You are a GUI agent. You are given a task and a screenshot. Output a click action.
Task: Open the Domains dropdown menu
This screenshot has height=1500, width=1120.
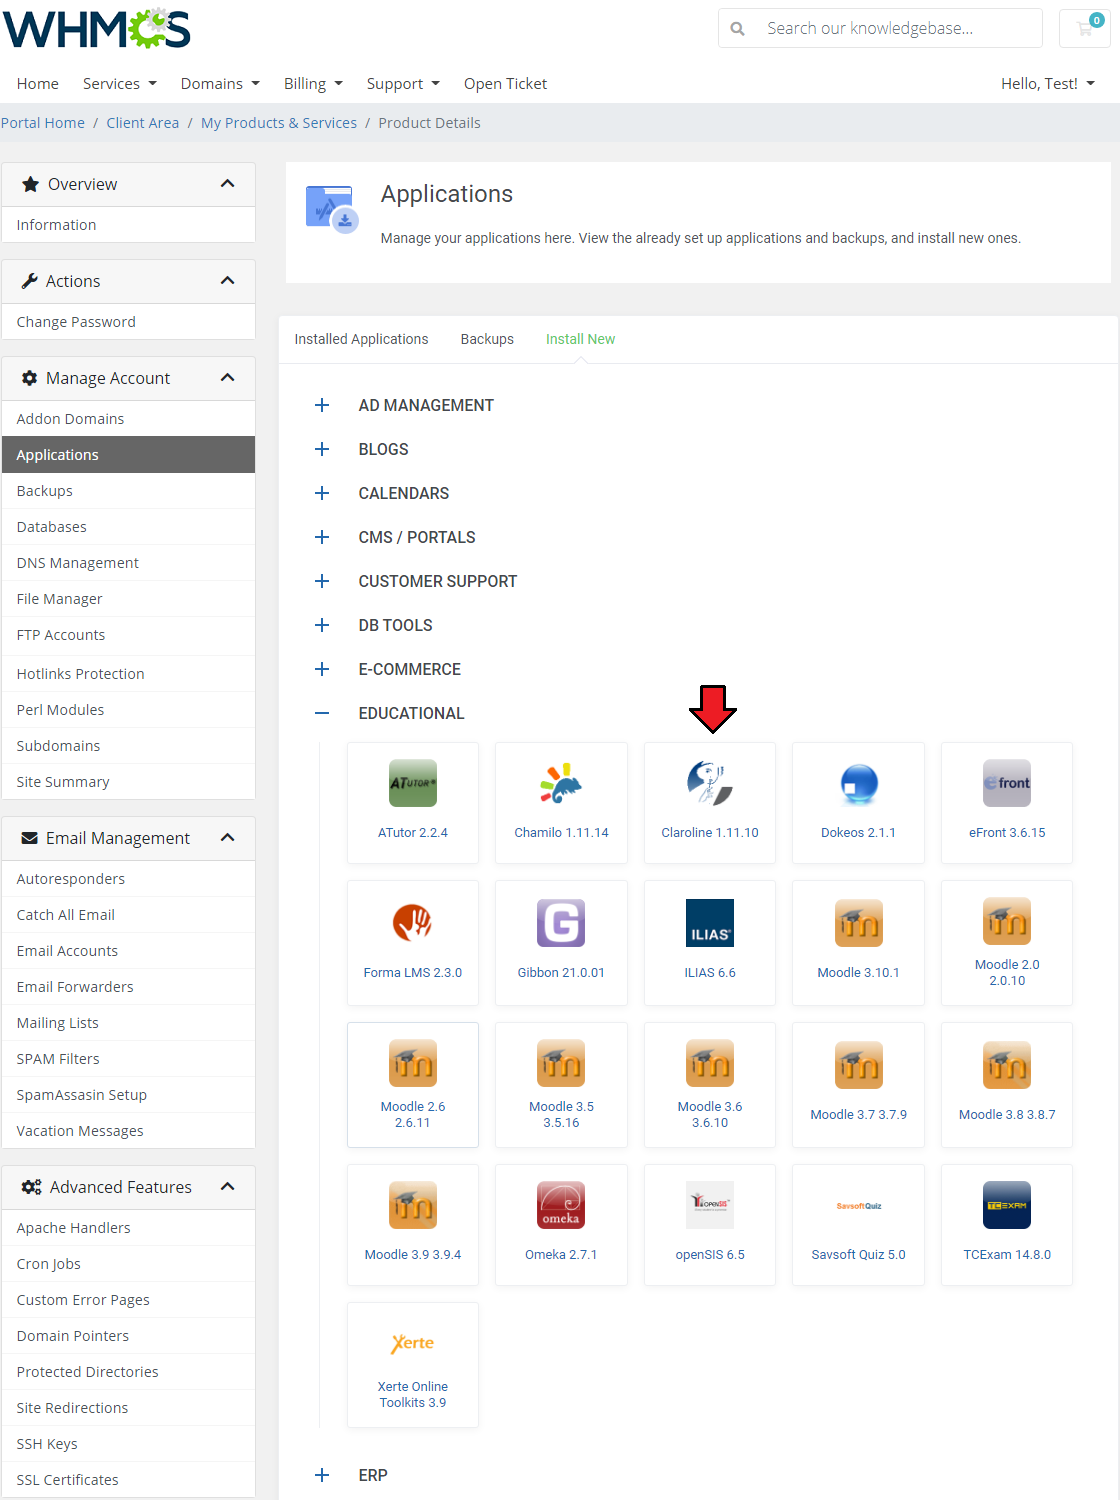pyautogui.click(x=220, y=84)
